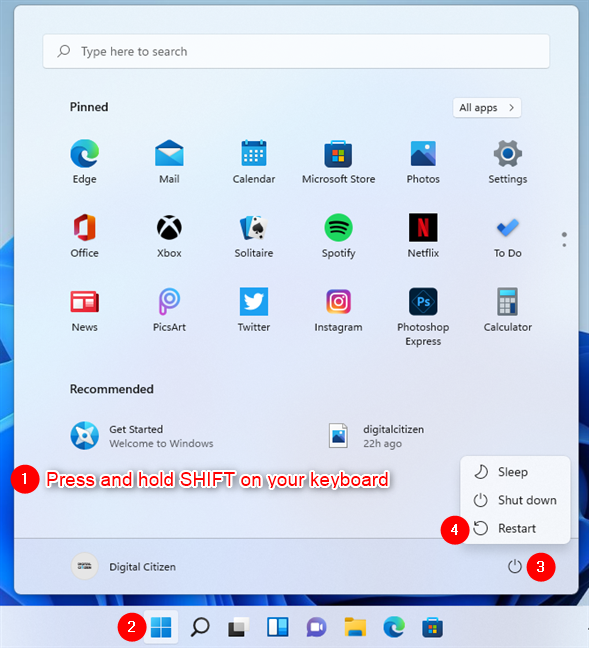Open the Get Started recommended item
Image resolution: width=589 pixels, height=648 pixels.
point(143,436)
